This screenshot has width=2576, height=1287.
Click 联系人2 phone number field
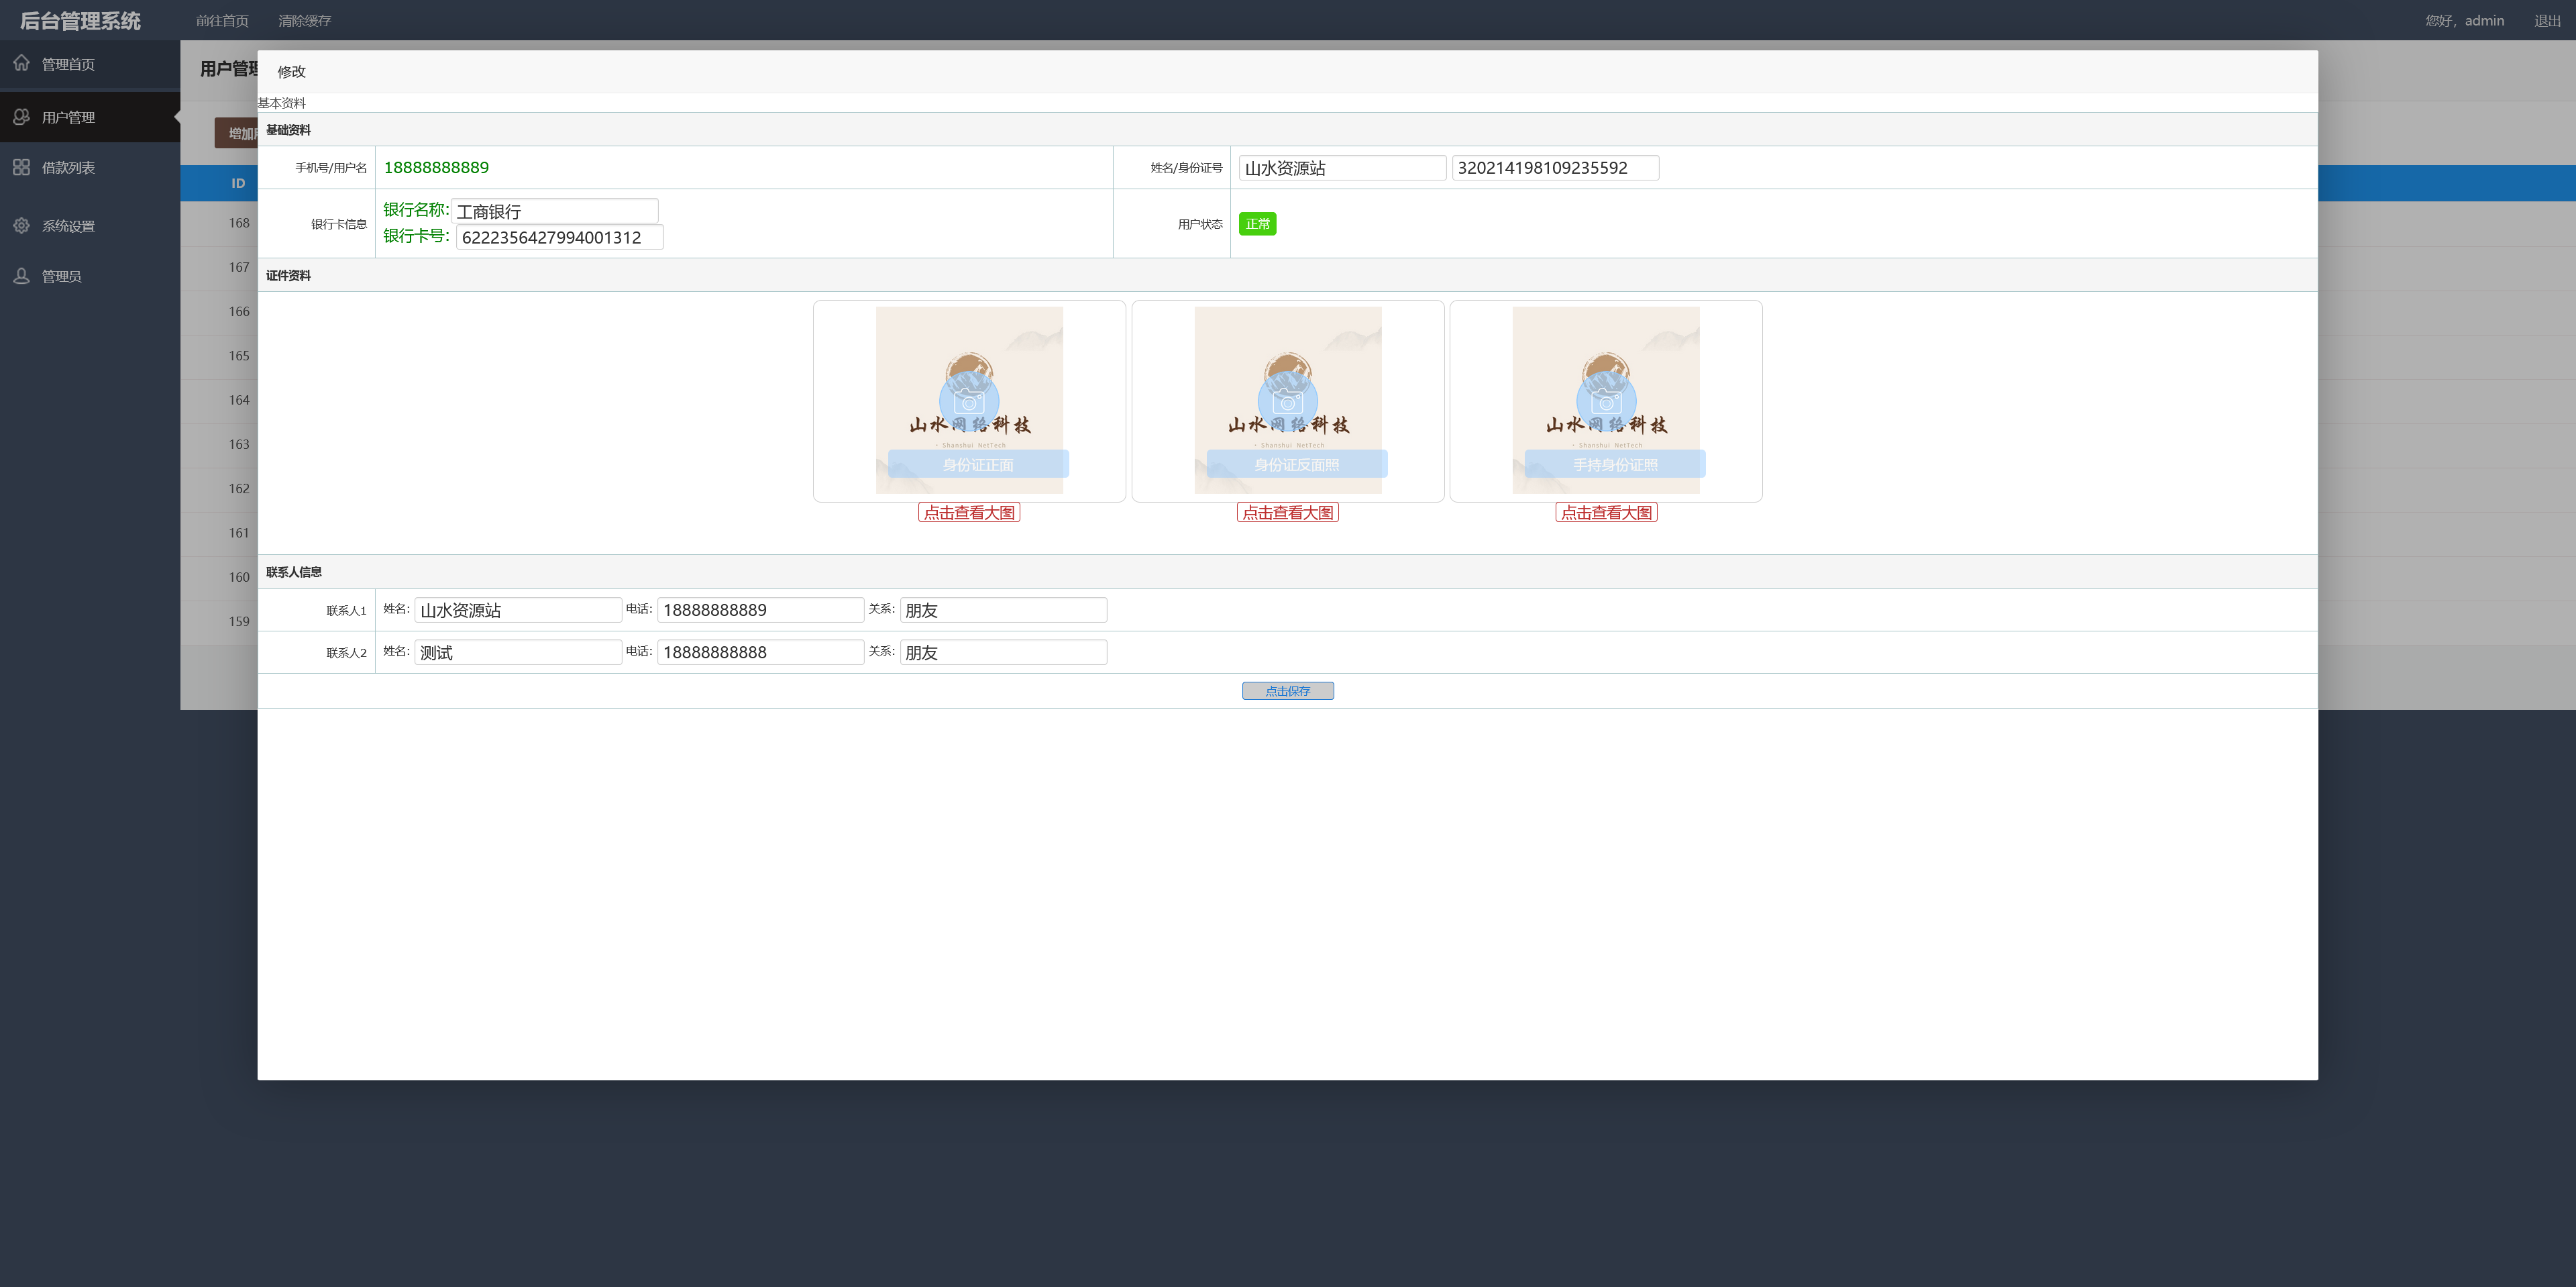tap(760, 652)
